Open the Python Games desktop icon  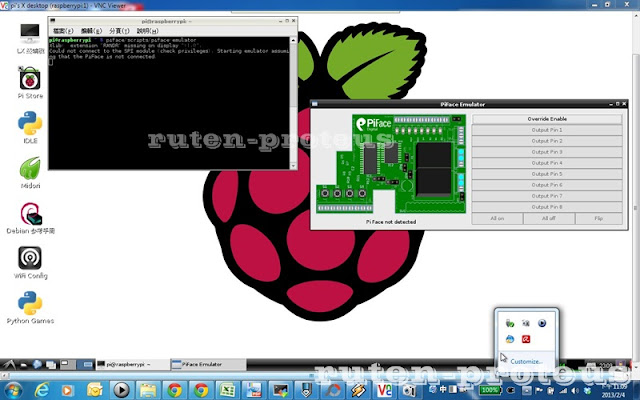(x=30, y=307)
